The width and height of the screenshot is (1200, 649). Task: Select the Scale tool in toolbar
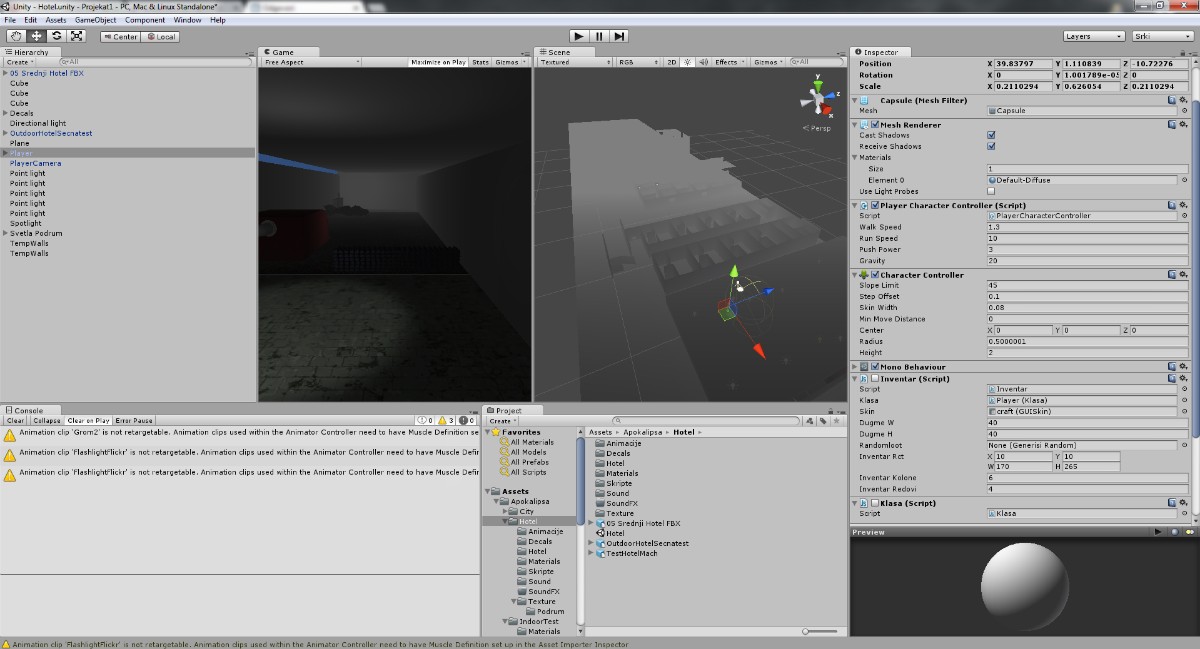coord(77,36)
